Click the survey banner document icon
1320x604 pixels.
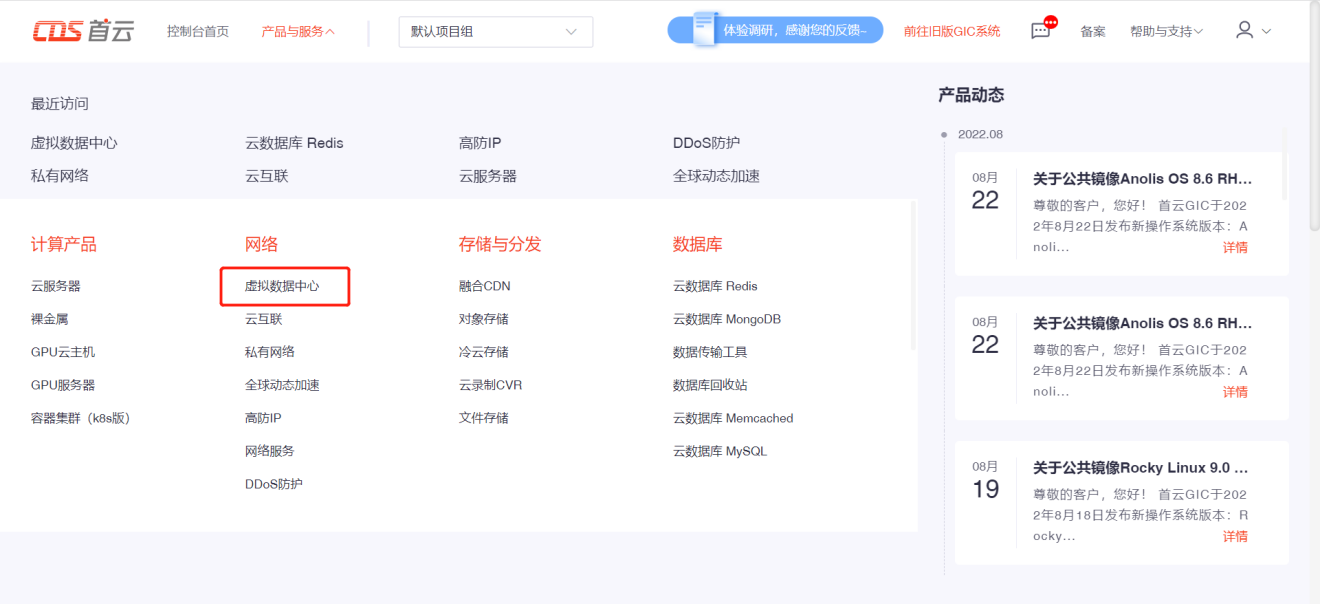click(705, 29)
